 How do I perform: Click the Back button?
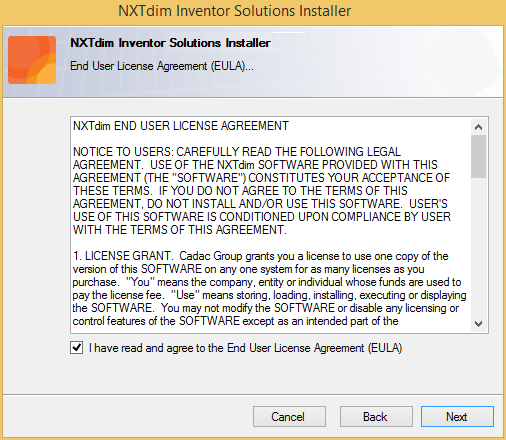[376, 417]
